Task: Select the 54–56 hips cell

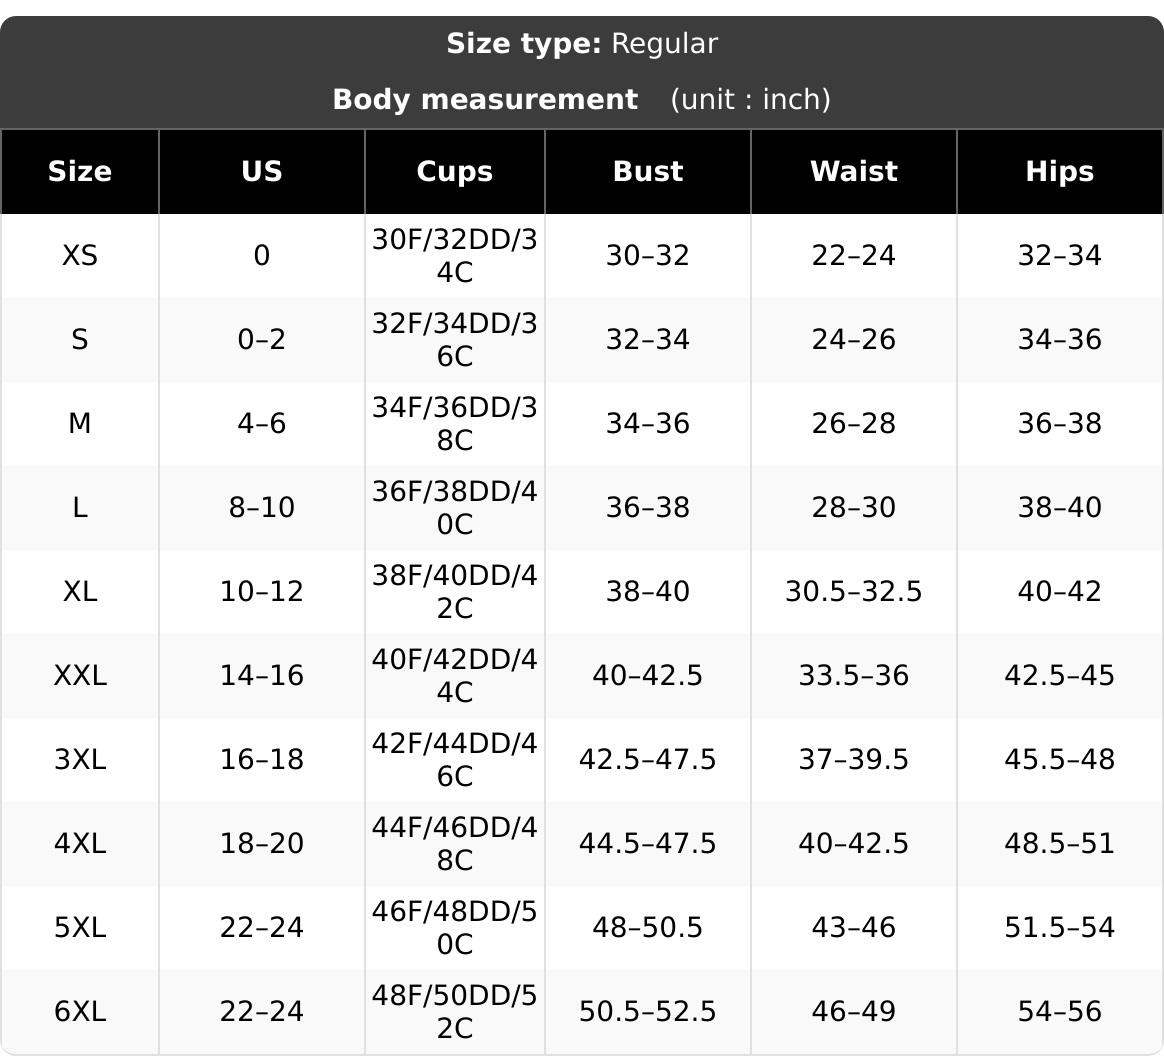Action: pos(1059,1011)
